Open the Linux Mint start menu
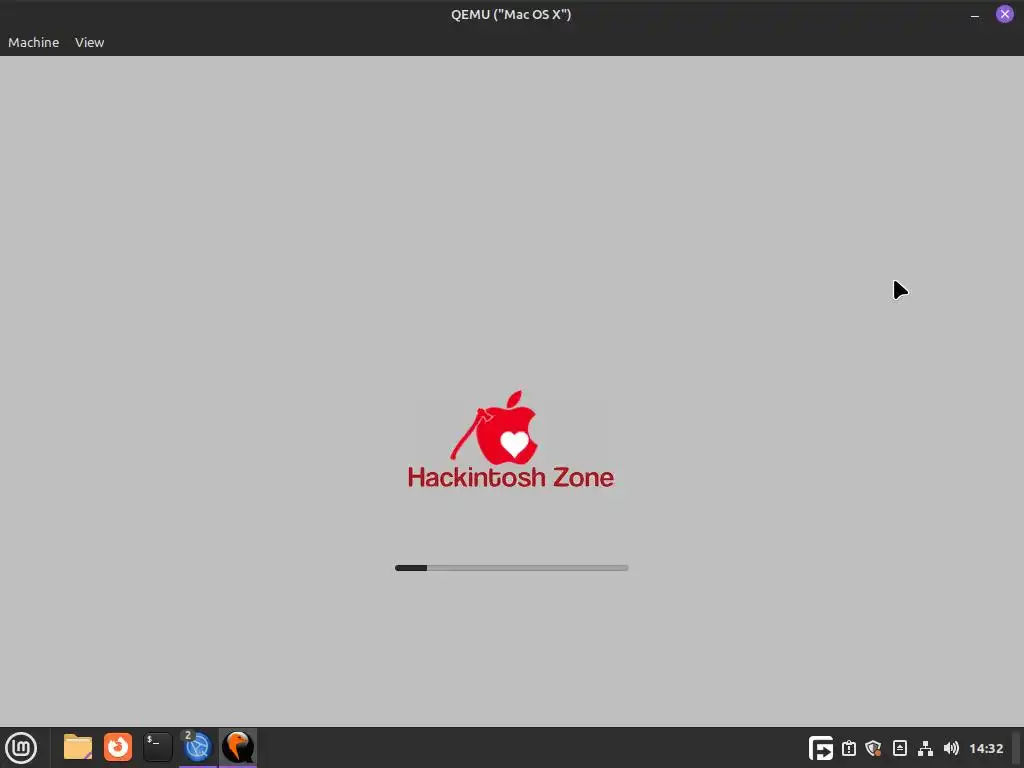1024x768 pixels. (x=21, y=748)
